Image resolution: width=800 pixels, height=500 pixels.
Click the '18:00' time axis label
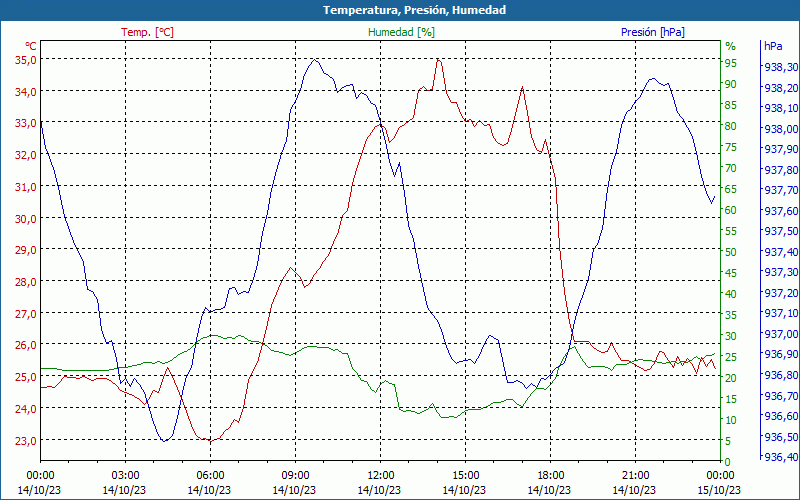pos(550,476)
